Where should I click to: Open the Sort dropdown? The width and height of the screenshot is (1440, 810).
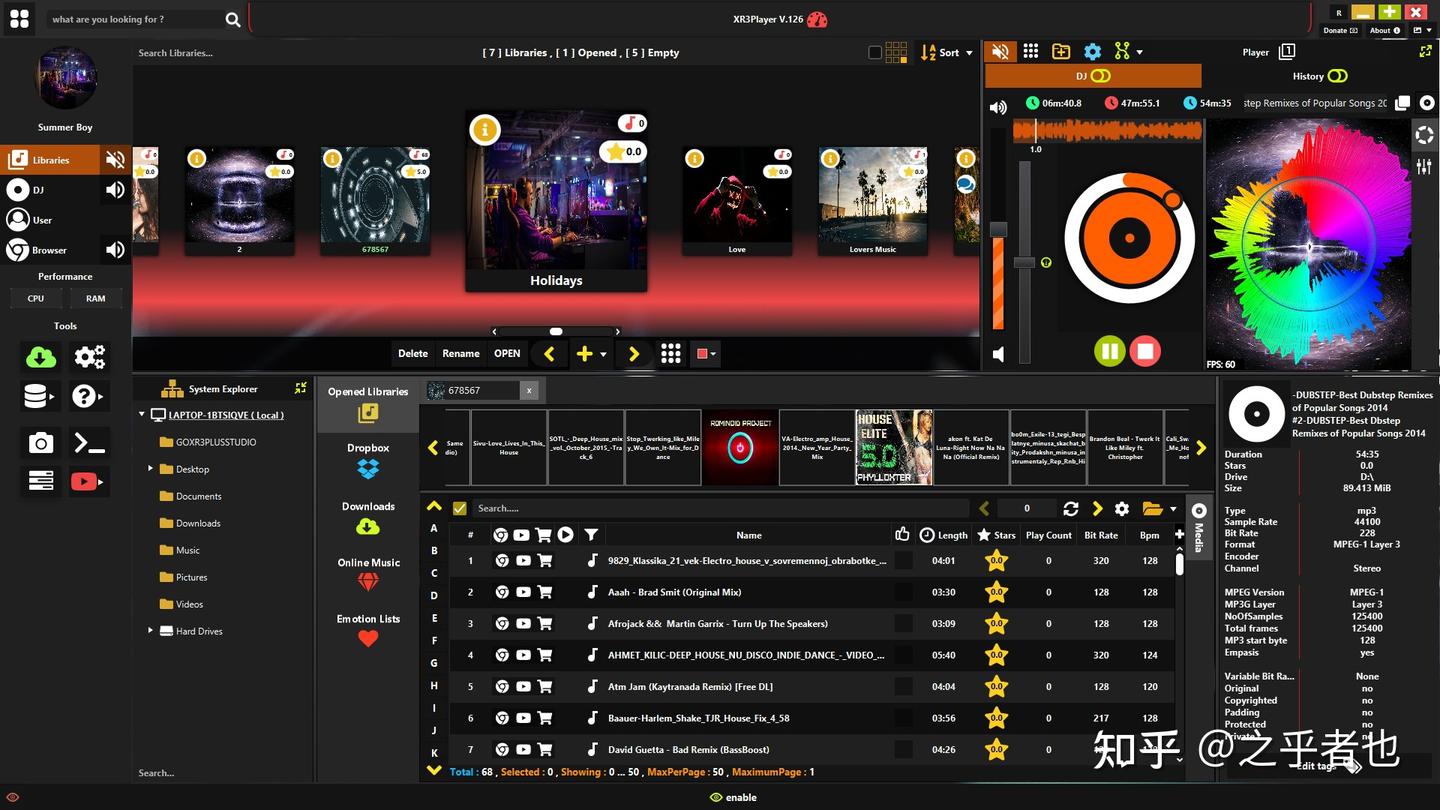(x=947, y=52)
